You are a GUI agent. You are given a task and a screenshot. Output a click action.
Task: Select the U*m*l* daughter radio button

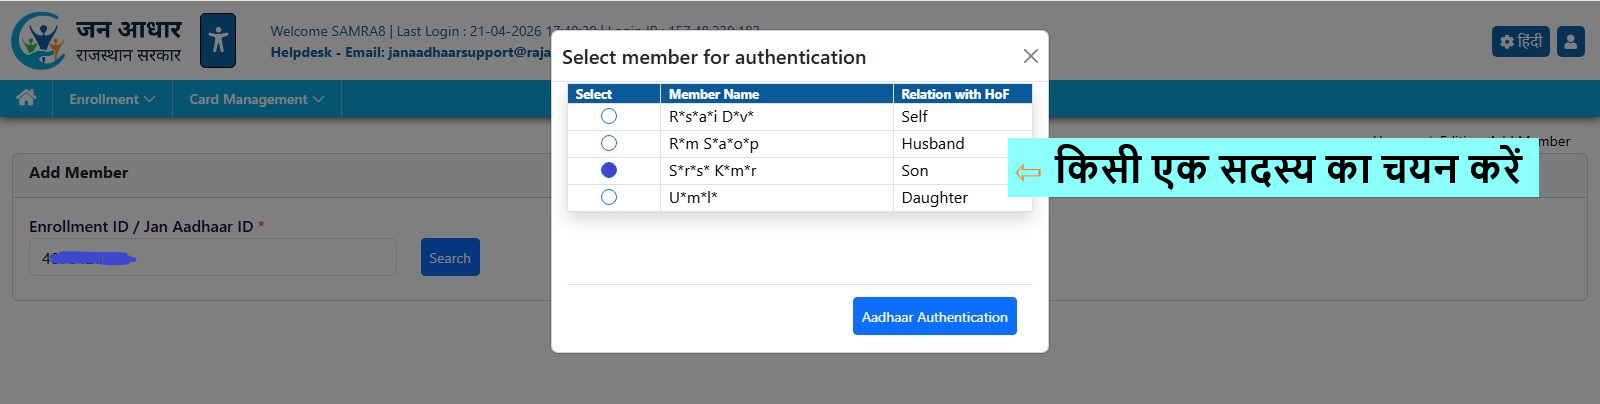pos(609,198)
